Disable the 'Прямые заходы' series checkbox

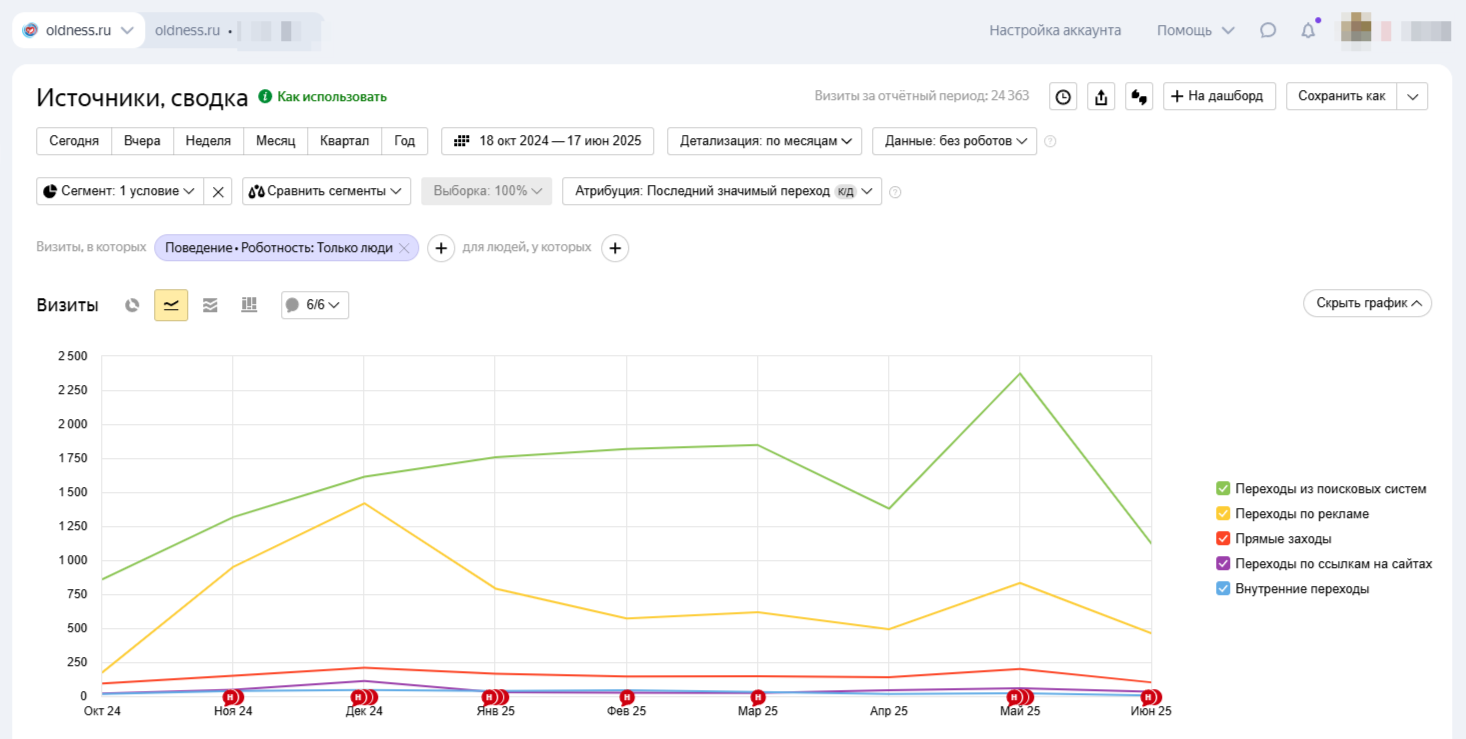pos(1223,539)
